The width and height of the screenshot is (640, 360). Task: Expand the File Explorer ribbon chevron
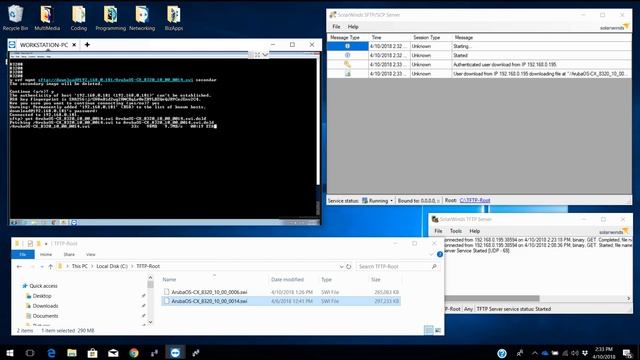pyautogui.click(x=431, y=254)
